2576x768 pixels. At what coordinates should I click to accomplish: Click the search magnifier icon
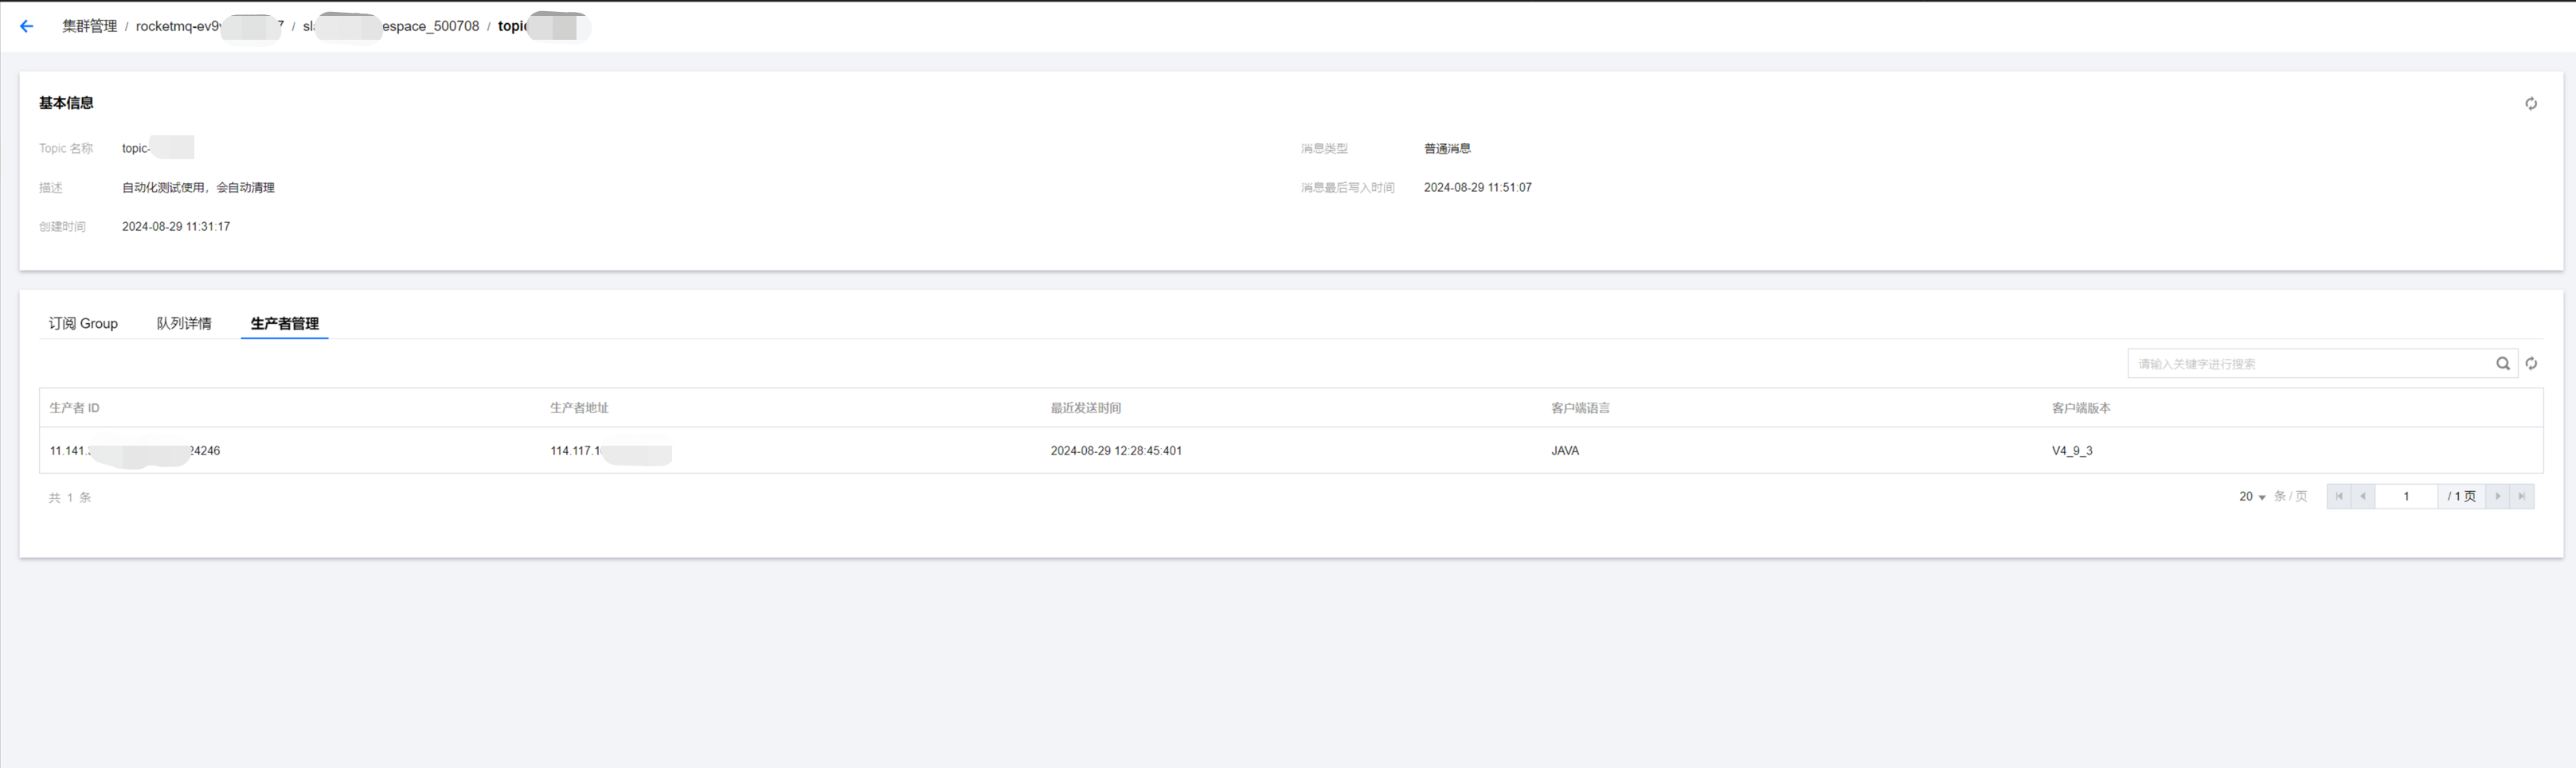[x=2502, y=364]
